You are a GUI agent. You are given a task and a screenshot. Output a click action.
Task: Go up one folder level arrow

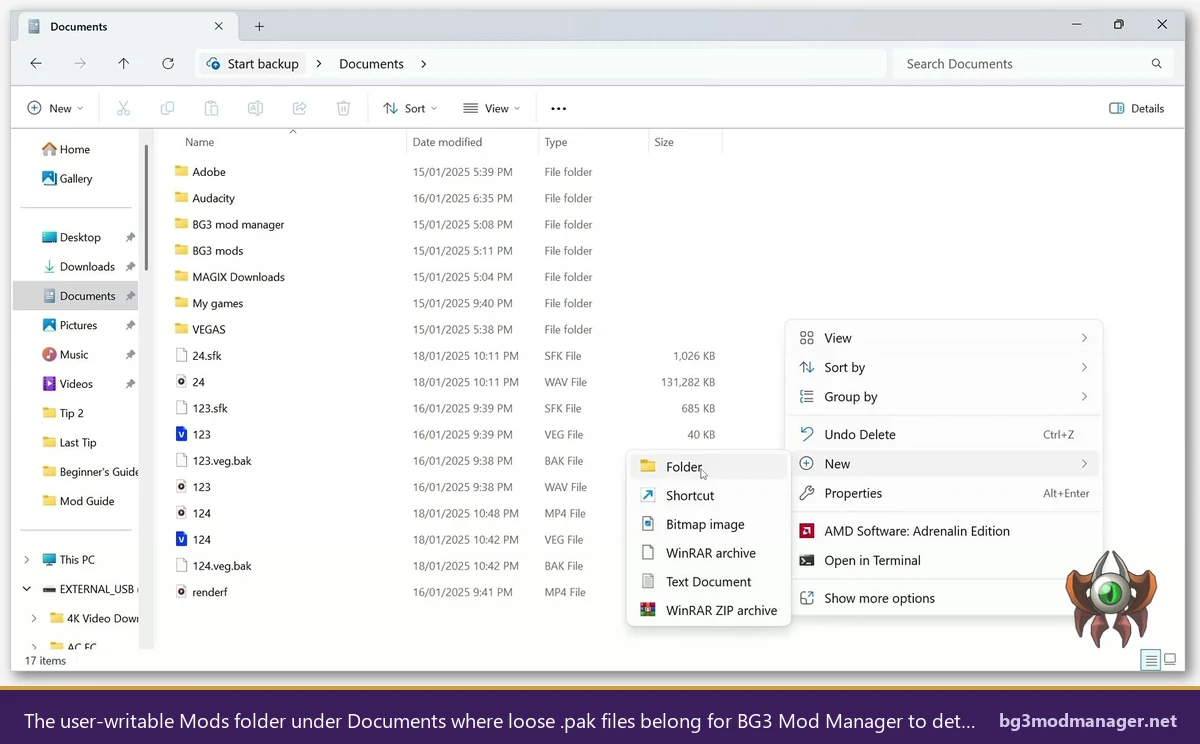click(x=123, y=63)
